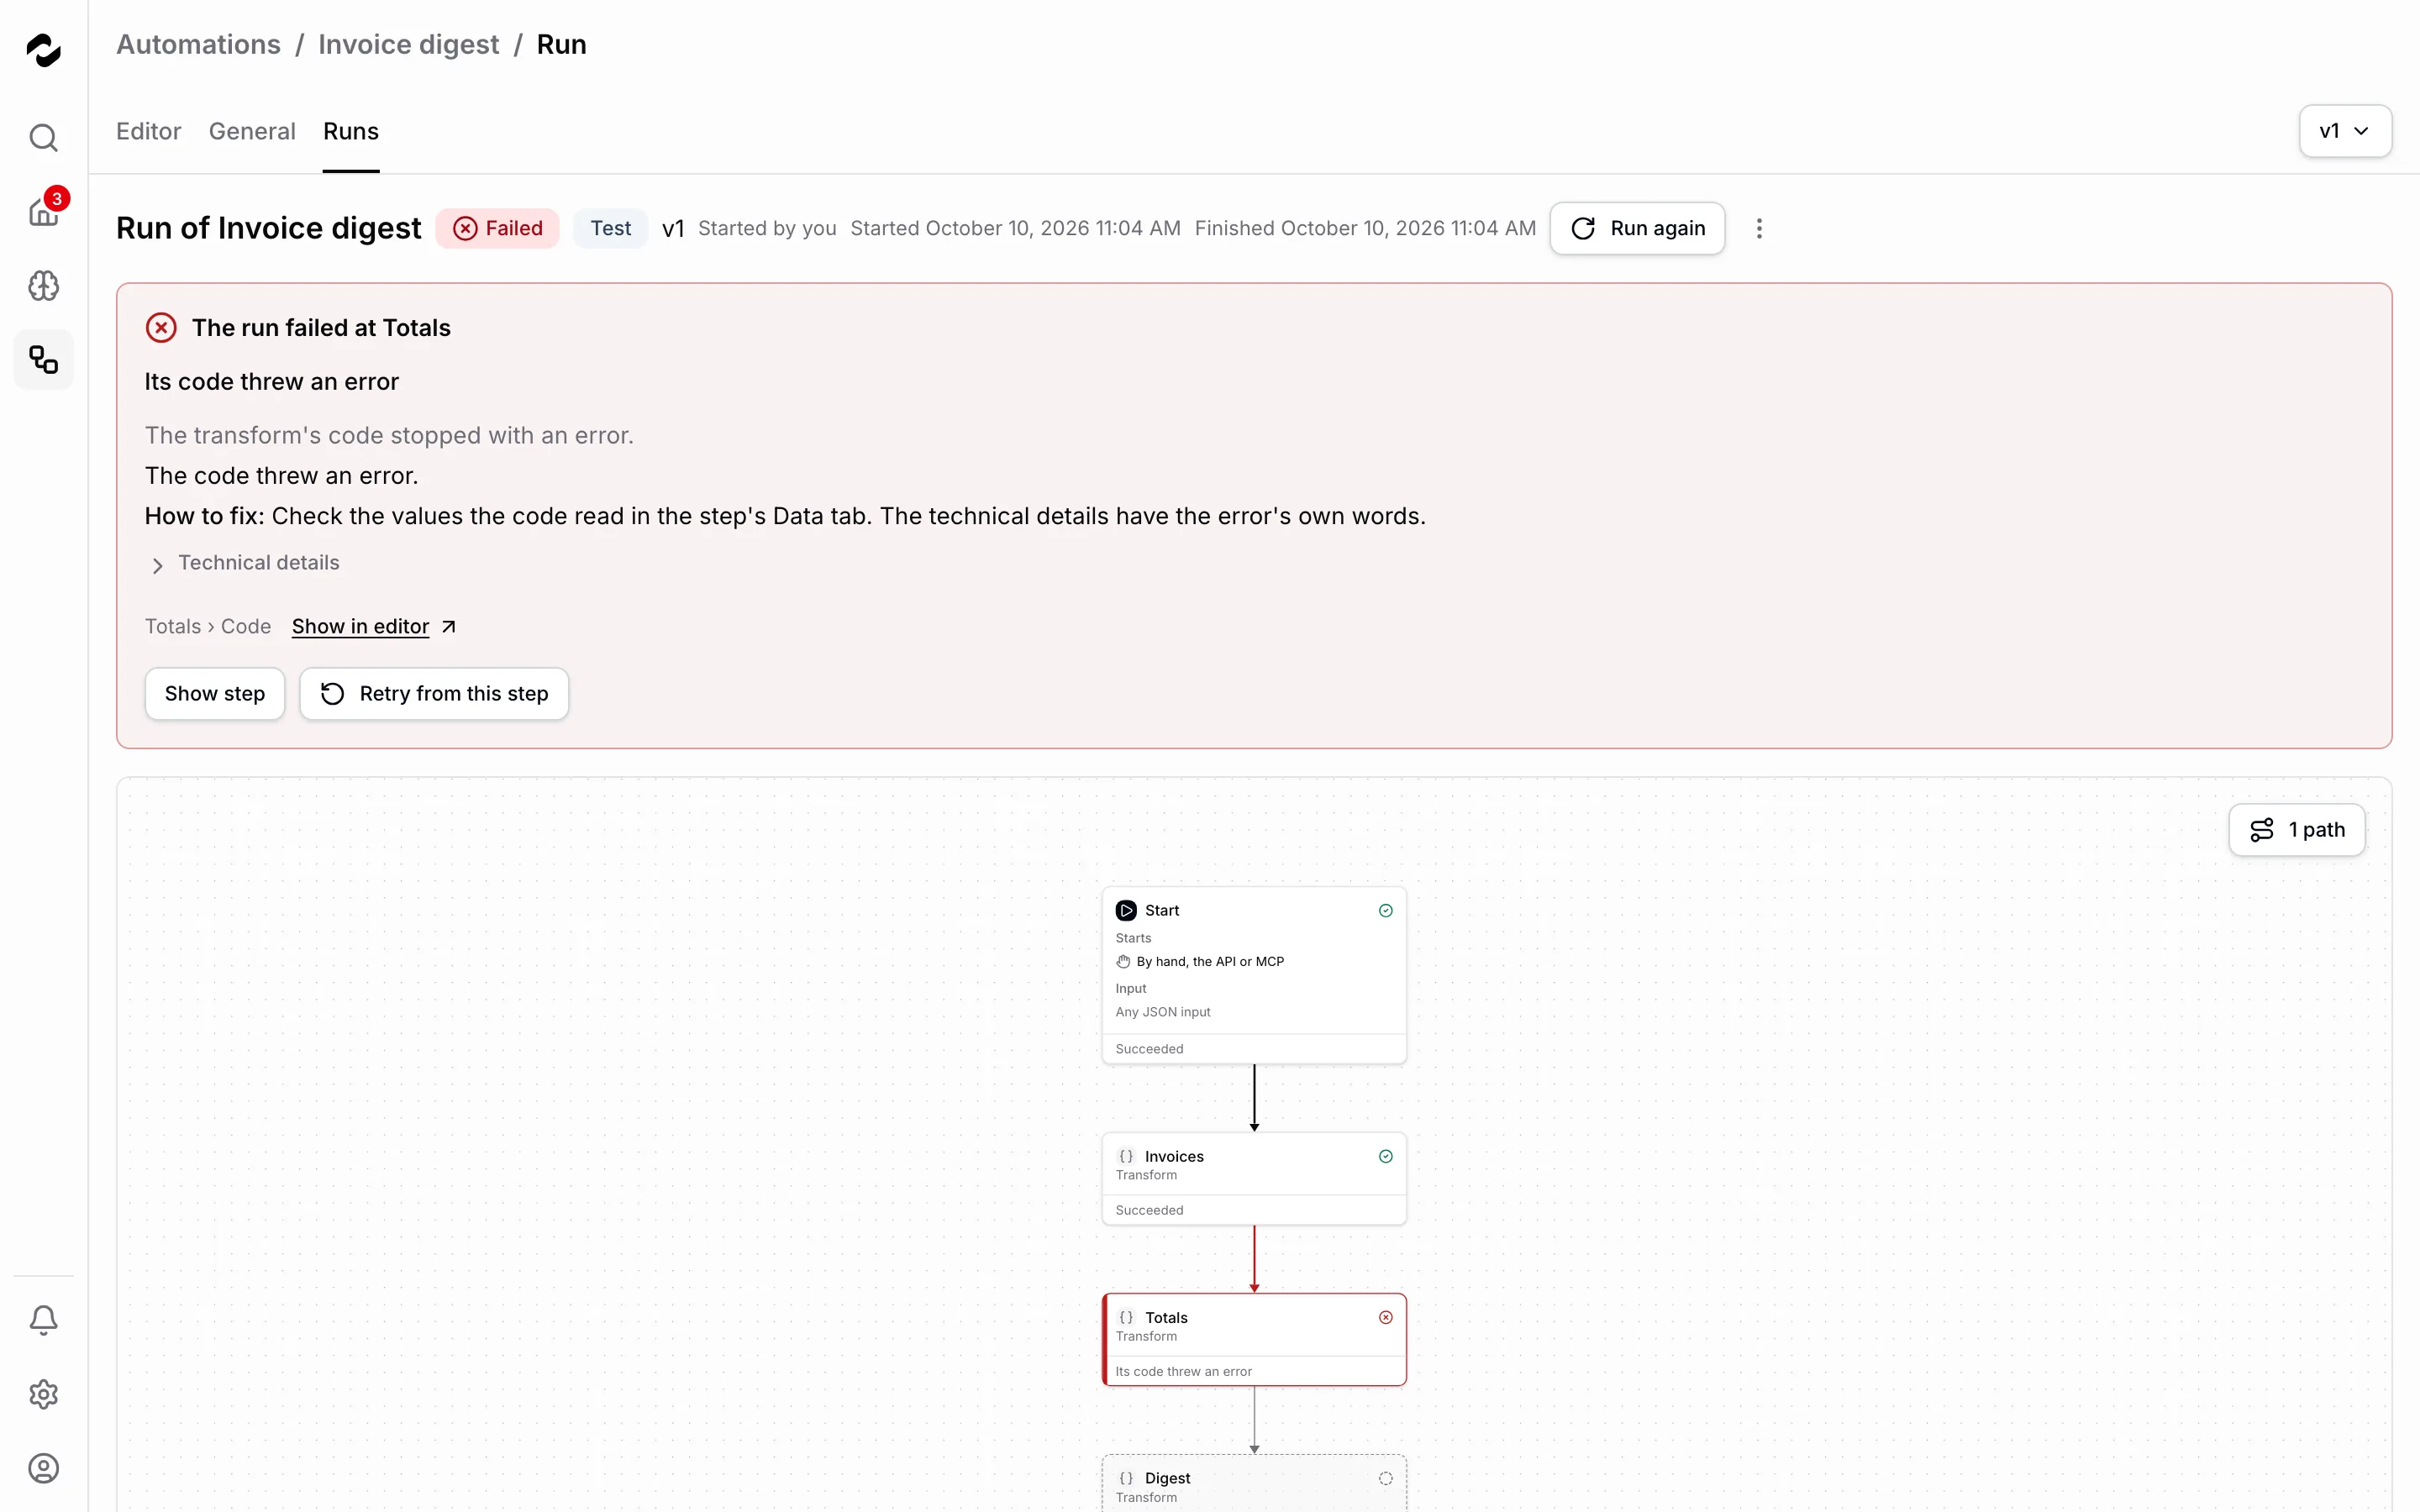
Task: Click the play icon on Start node
Action: pyautogui.click(x=1126, y=910)
